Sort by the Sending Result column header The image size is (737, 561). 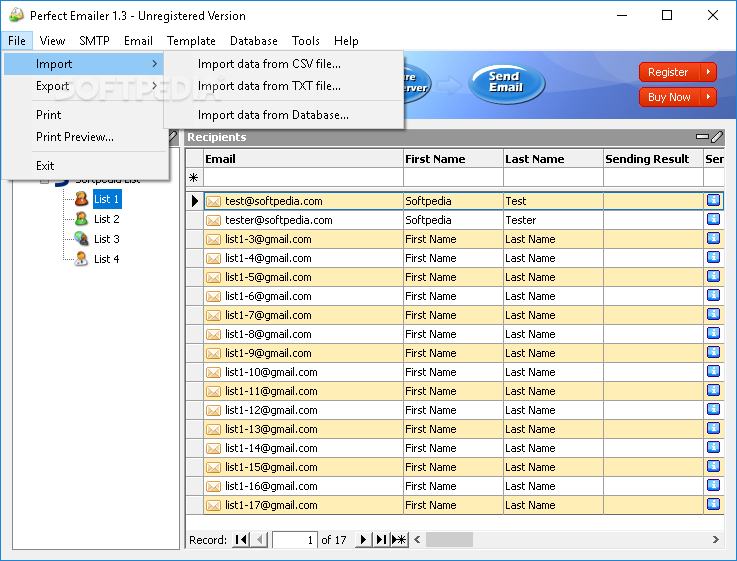coord(653,159)
